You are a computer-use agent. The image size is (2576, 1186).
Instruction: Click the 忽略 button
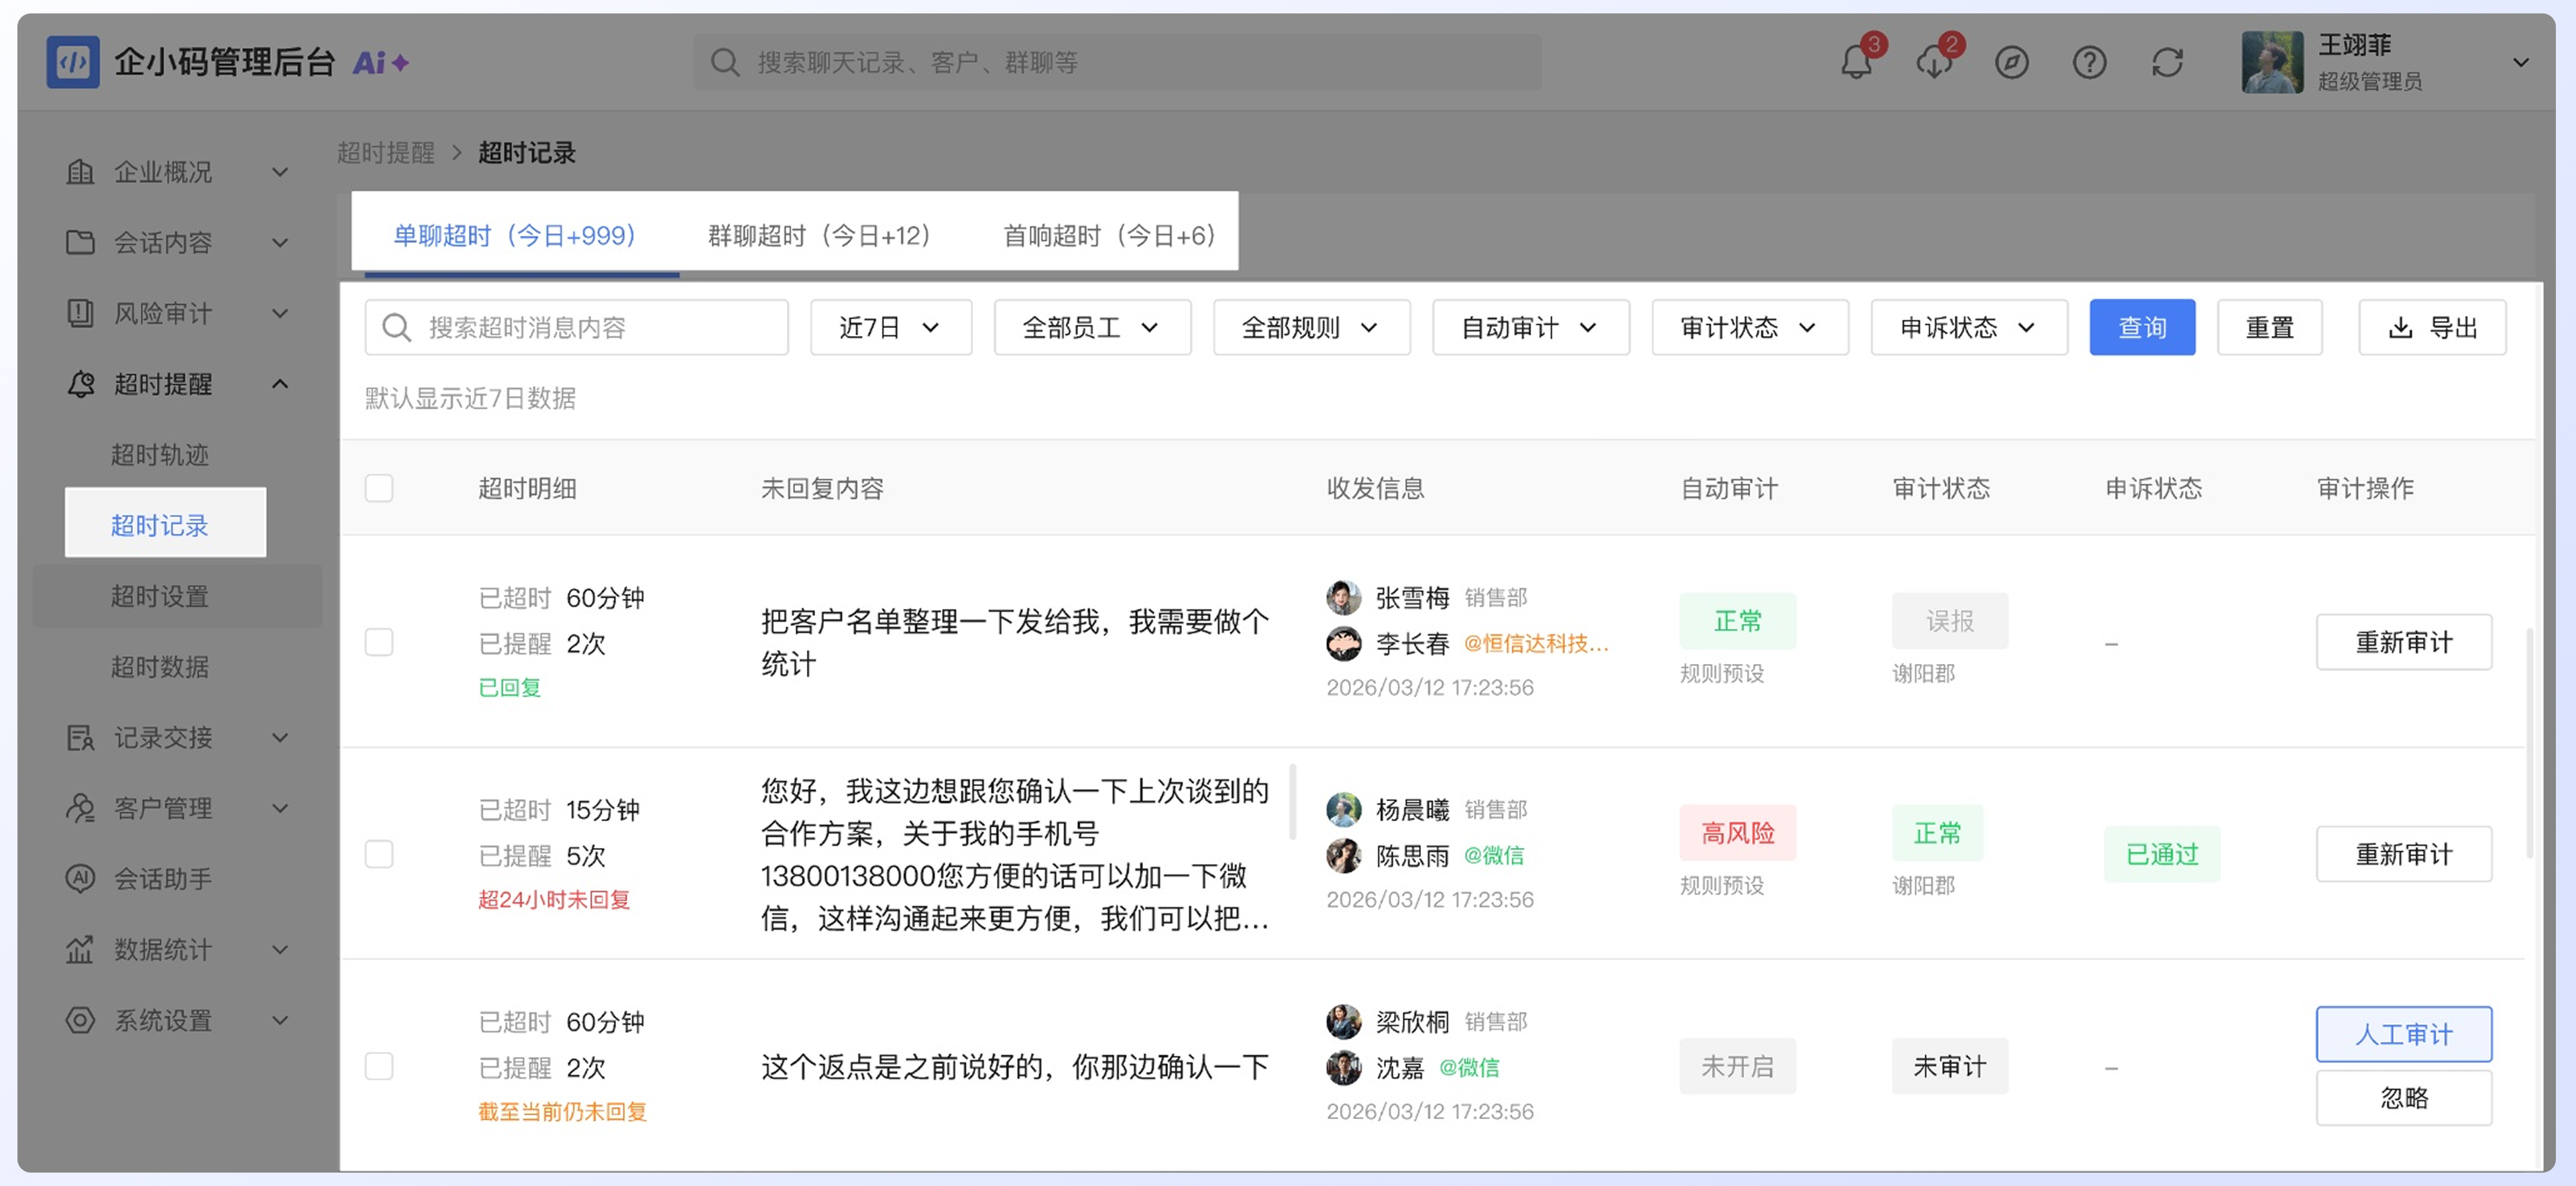pyautogui.click(x=2403, y=1098)
